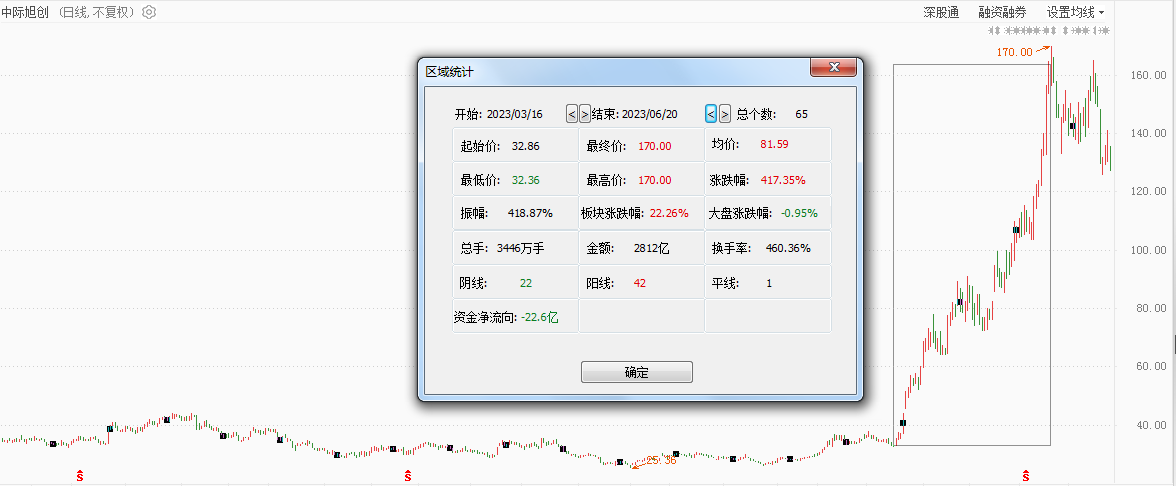
Task: Move end date 2023/06/20 later with right arrow
Action: 725,114
